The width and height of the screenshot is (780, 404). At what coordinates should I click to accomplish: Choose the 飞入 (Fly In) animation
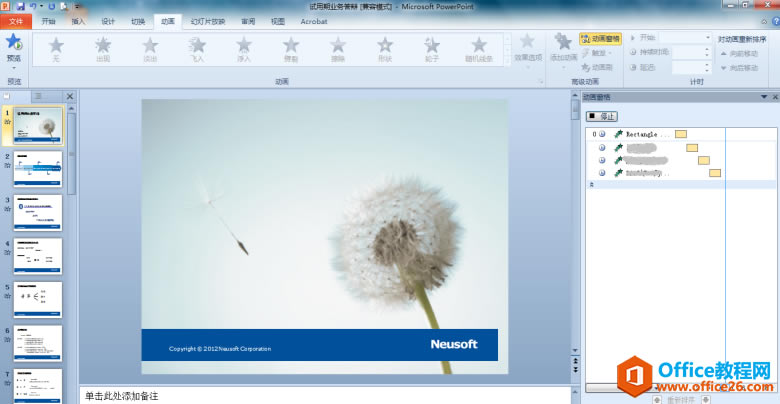click(197, 49)
